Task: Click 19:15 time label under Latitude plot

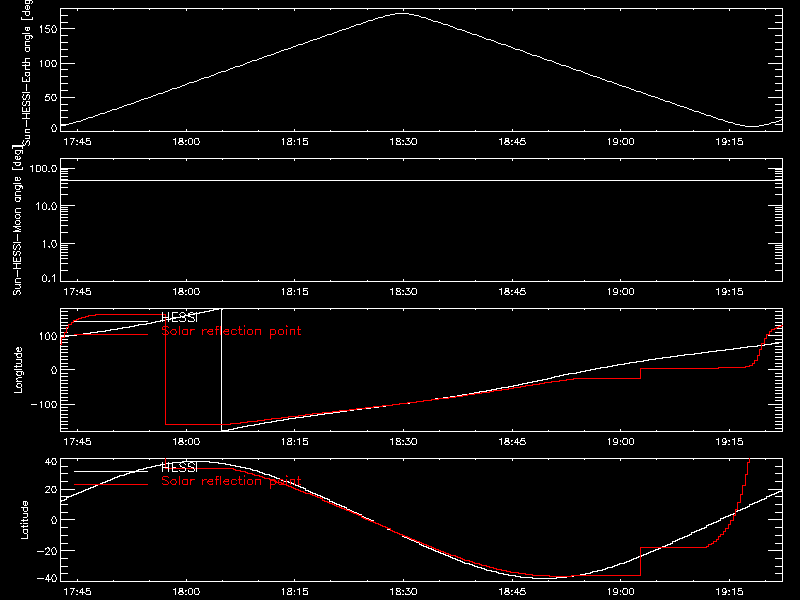Action: pos(730,592)
